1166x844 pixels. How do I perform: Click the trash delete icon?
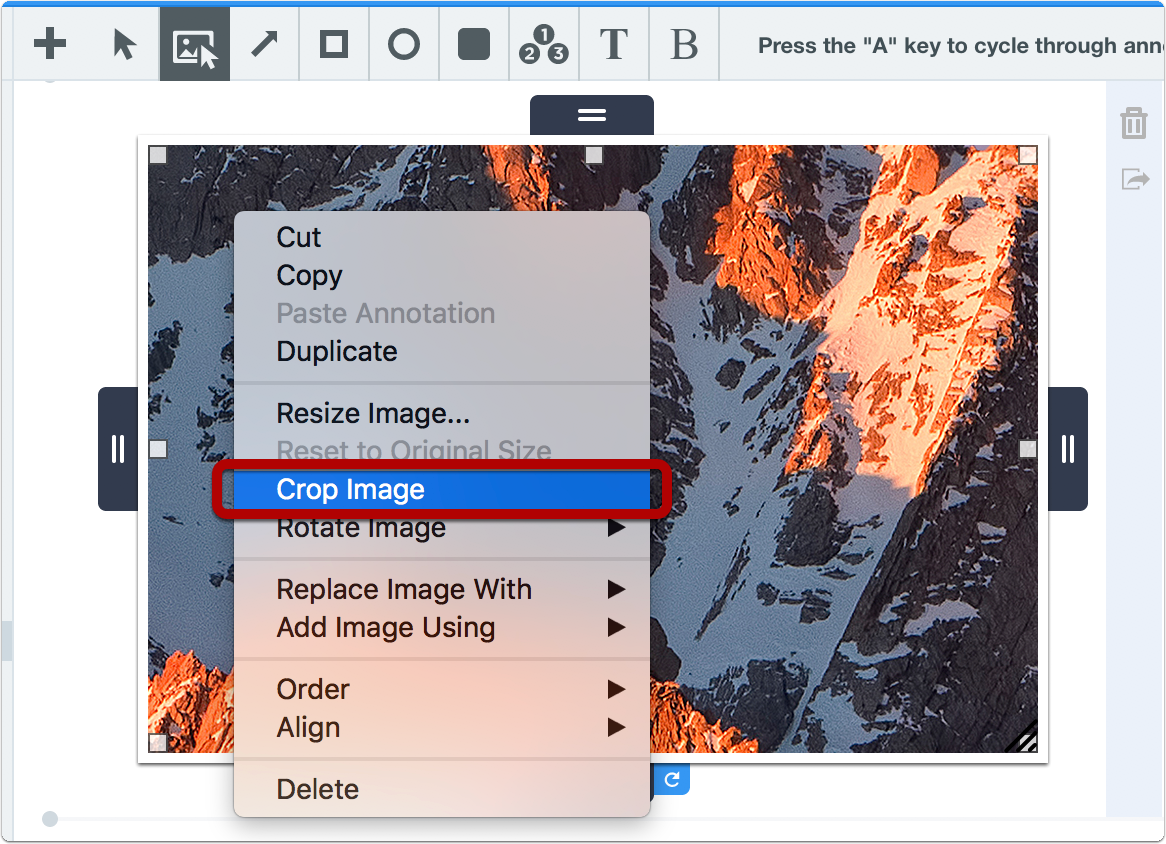point(1134,123)
